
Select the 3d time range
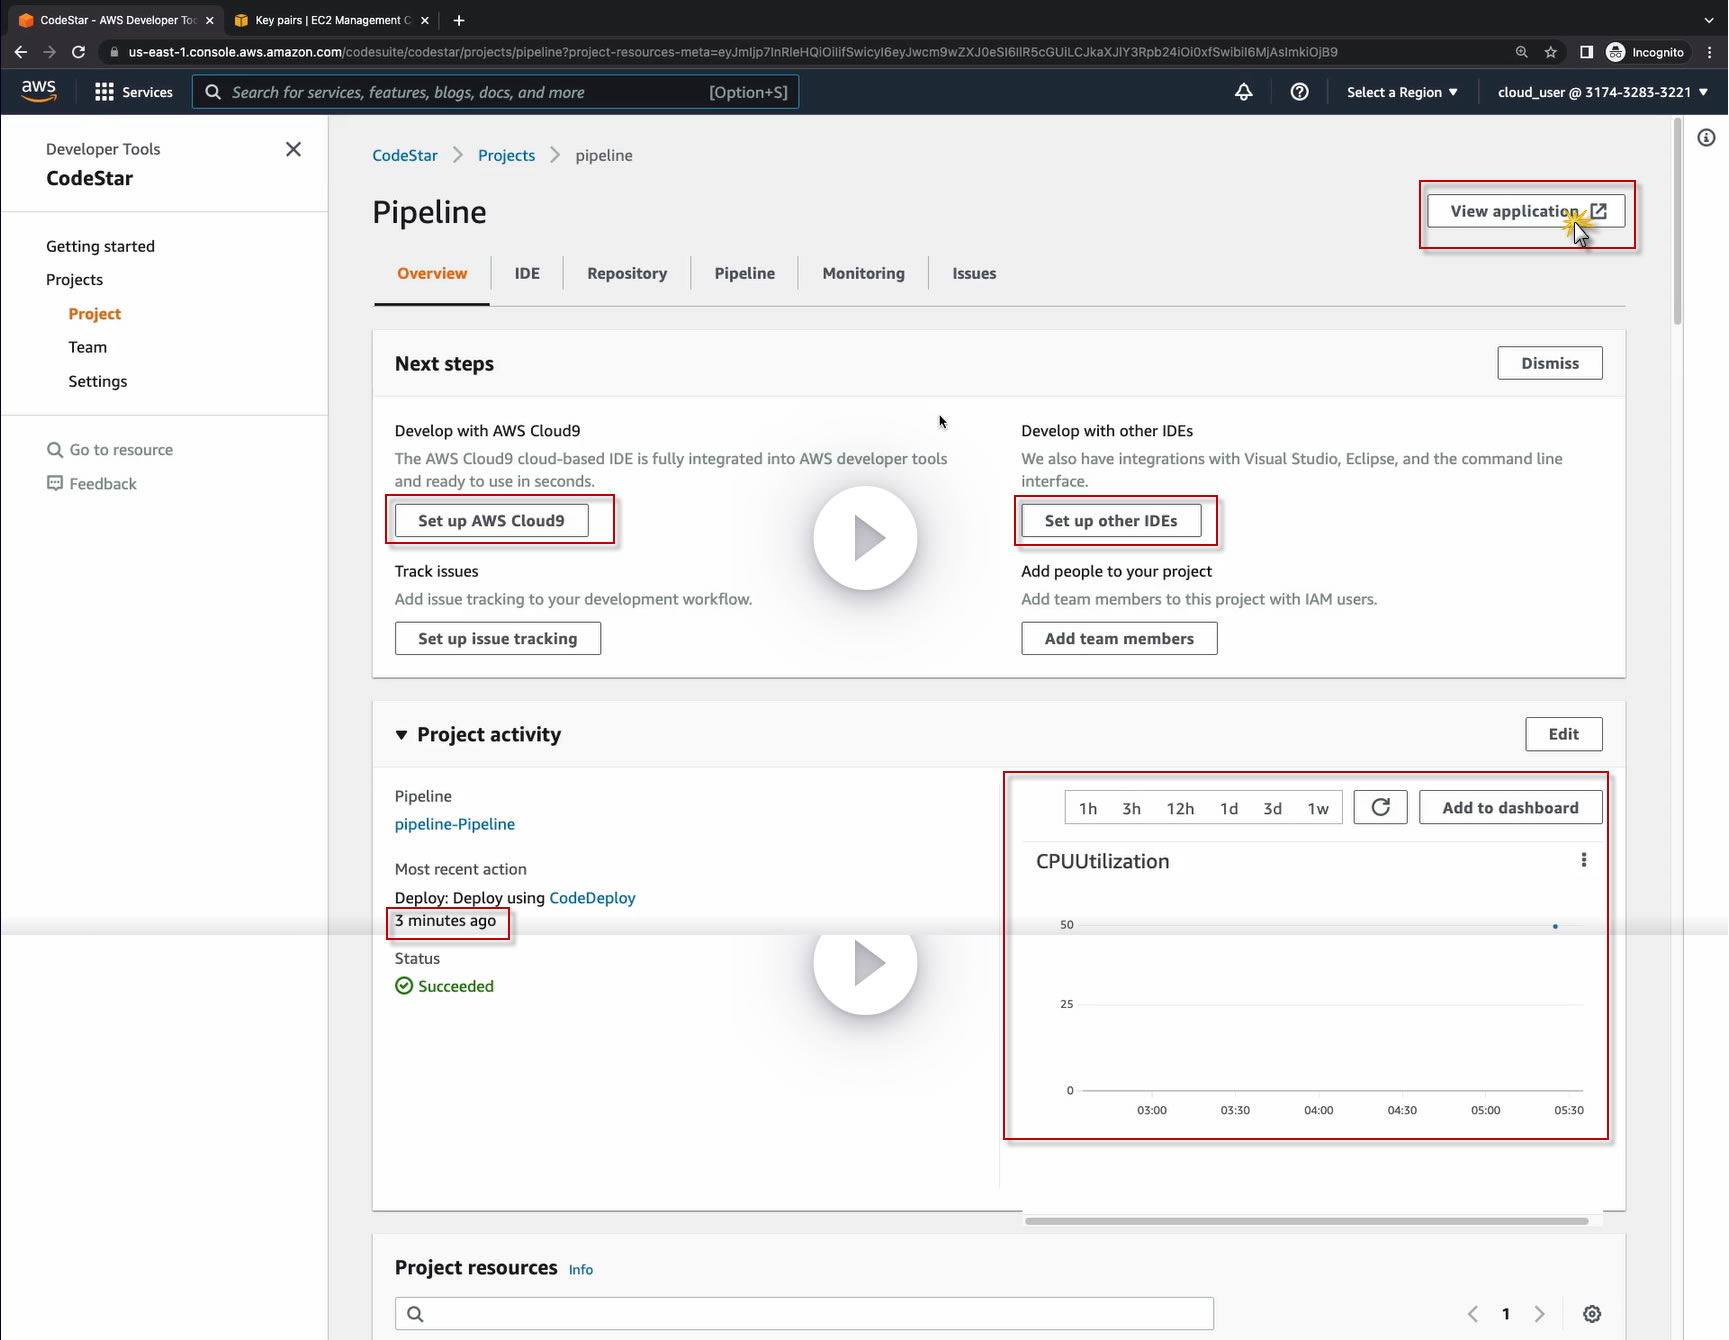[1272, 808]
